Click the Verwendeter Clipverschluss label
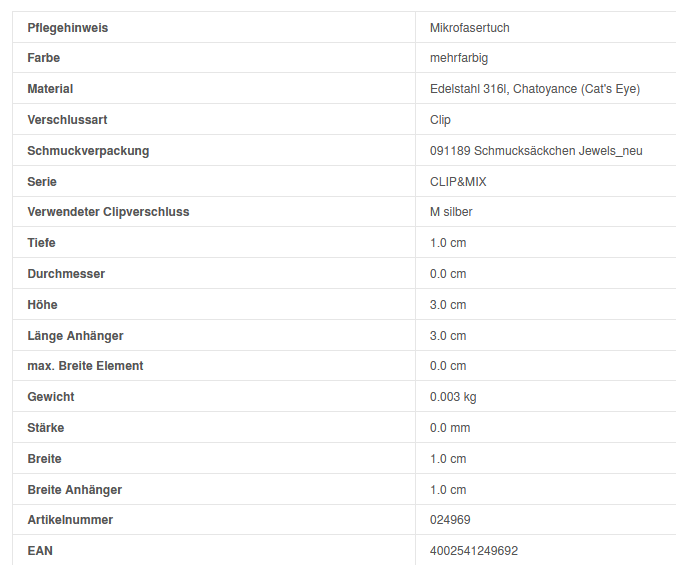This screenshot has height=565, width=676. click(x=108, y=212)
